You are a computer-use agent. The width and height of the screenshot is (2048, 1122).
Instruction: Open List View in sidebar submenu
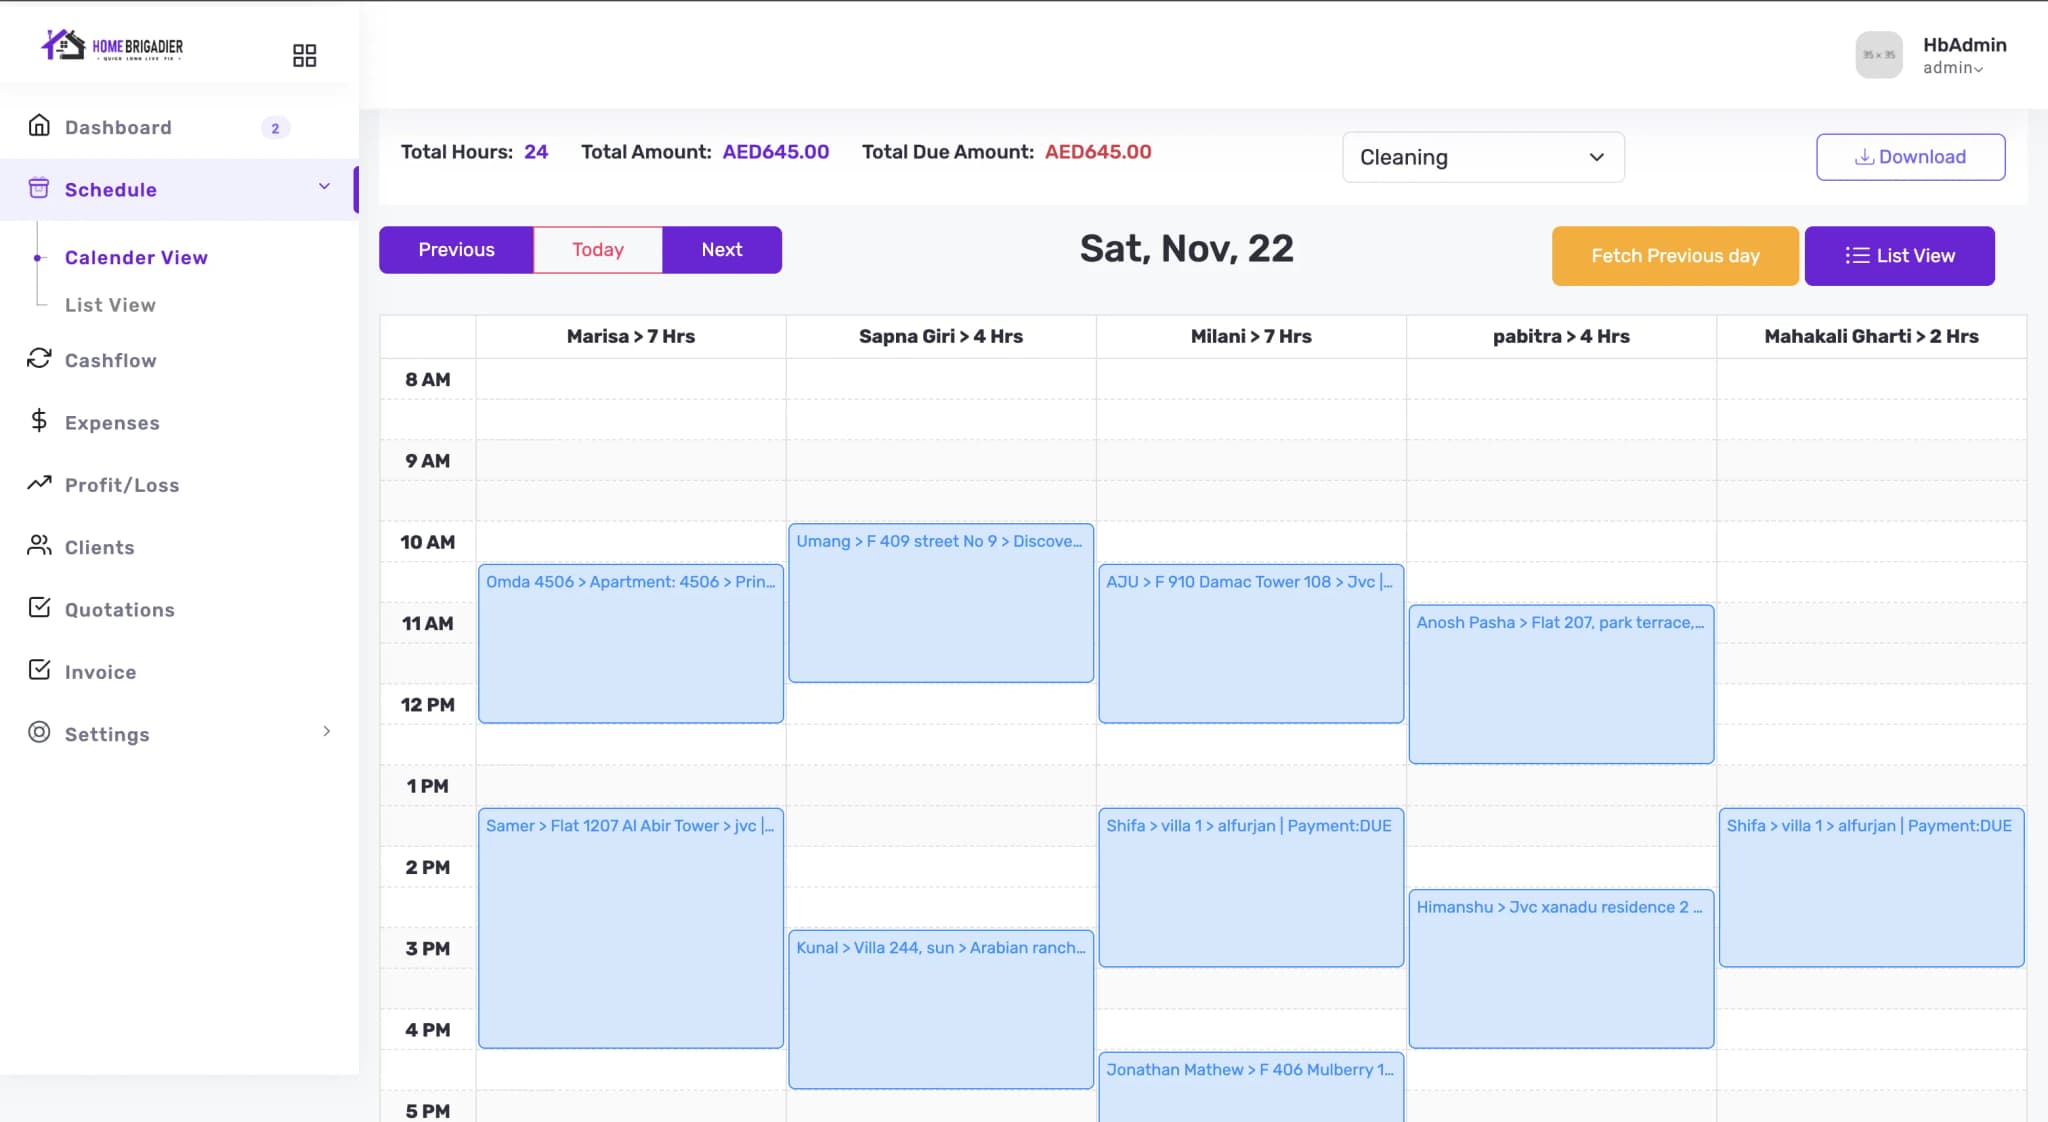(110, 305)
